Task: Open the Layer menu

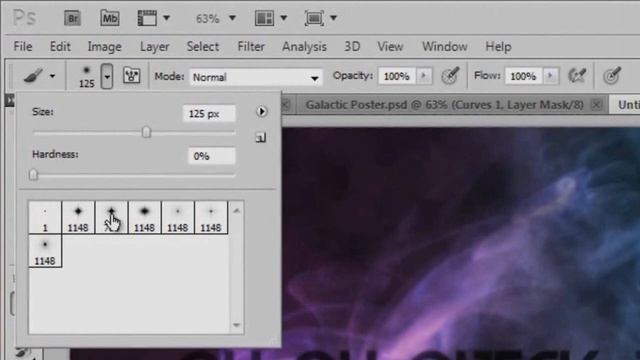Action: 154,47
